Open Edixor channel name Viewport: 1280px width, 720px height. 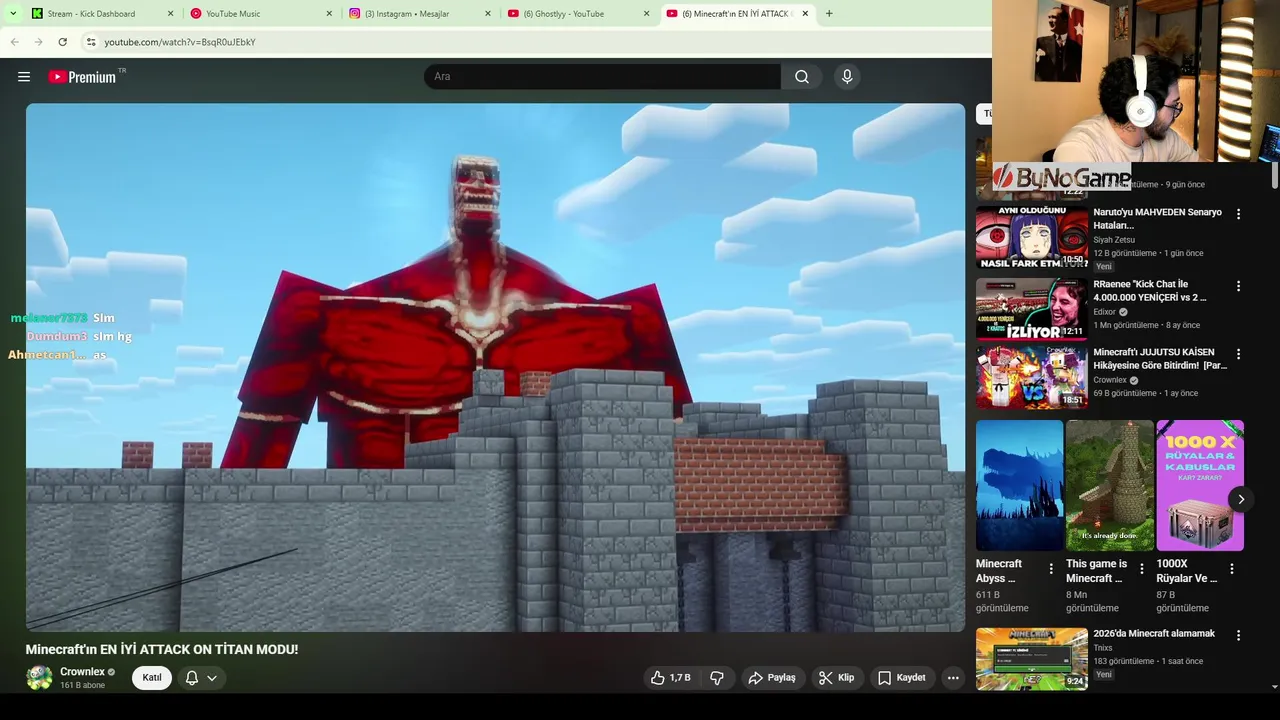[1105, 312]
